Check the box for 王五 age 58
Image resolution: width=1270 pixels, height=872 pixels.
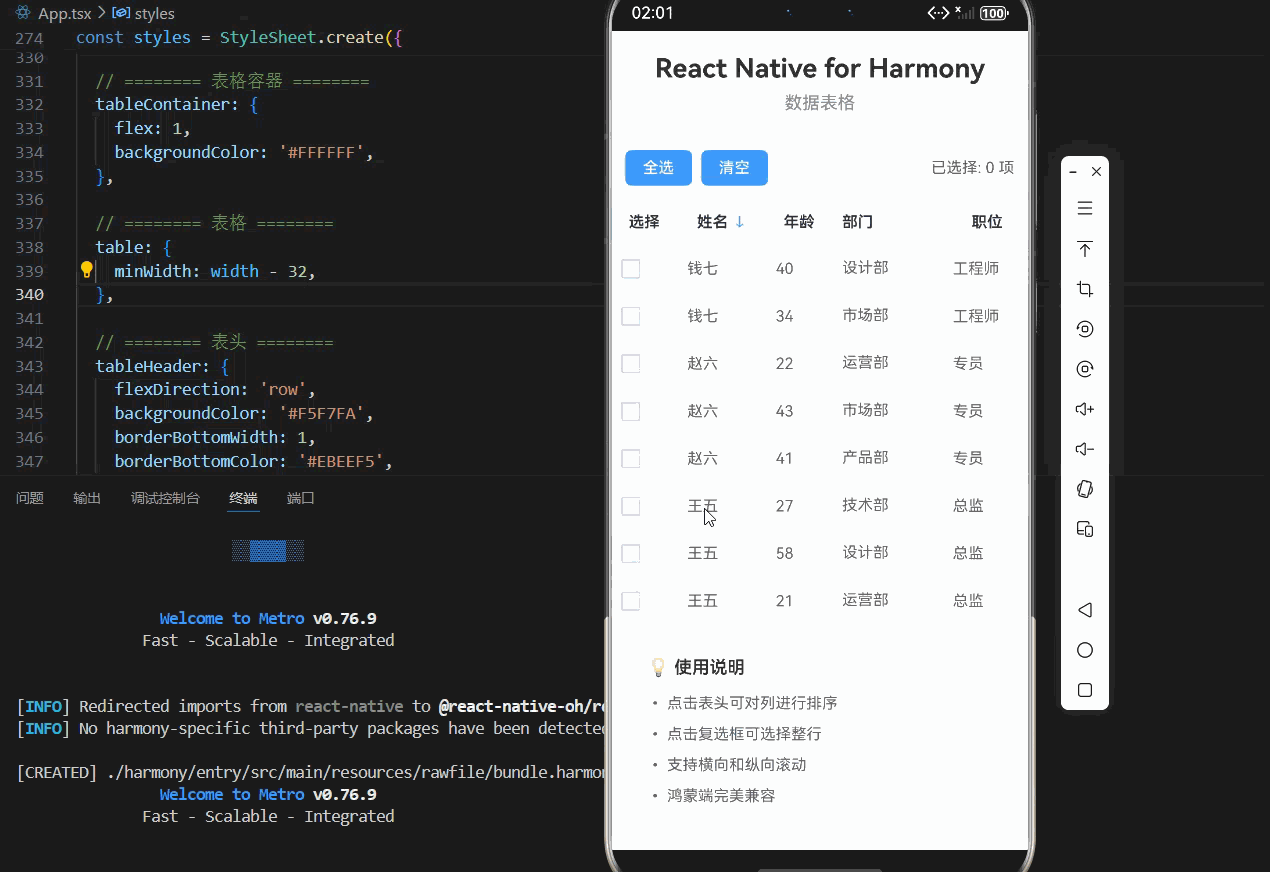click(631, 554)
